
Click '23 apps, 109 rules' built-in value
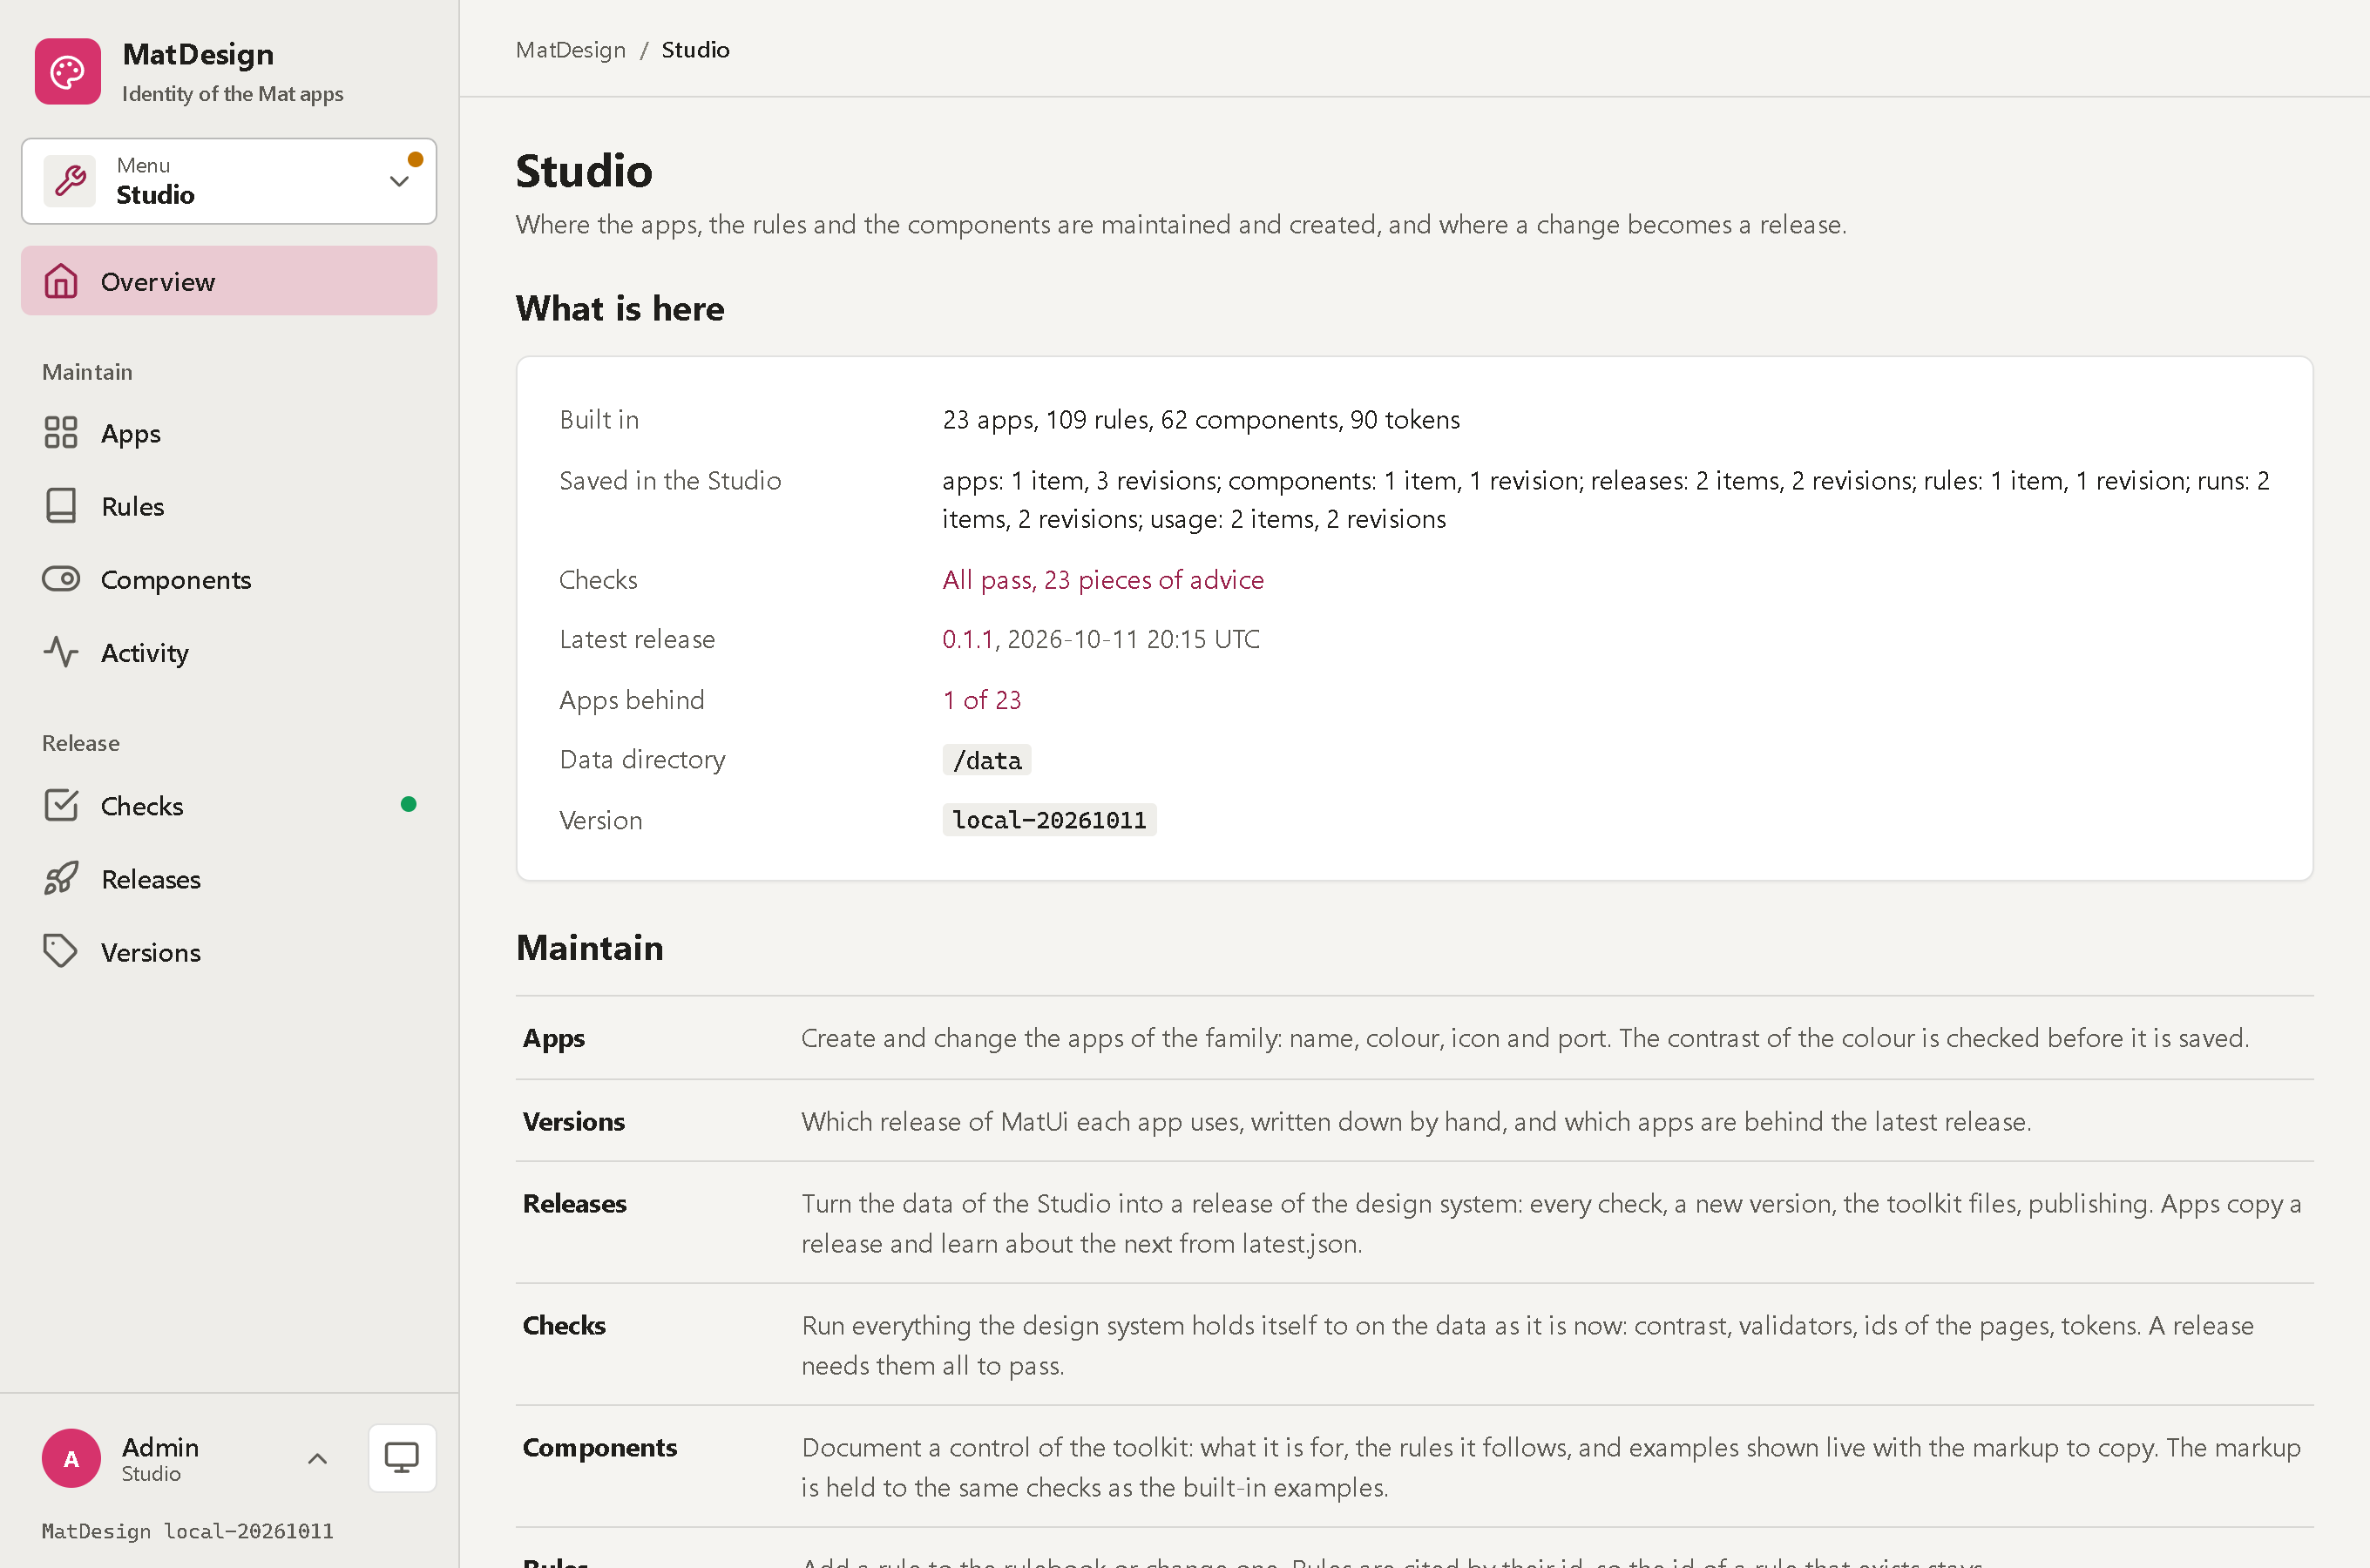pos(1200,420)
